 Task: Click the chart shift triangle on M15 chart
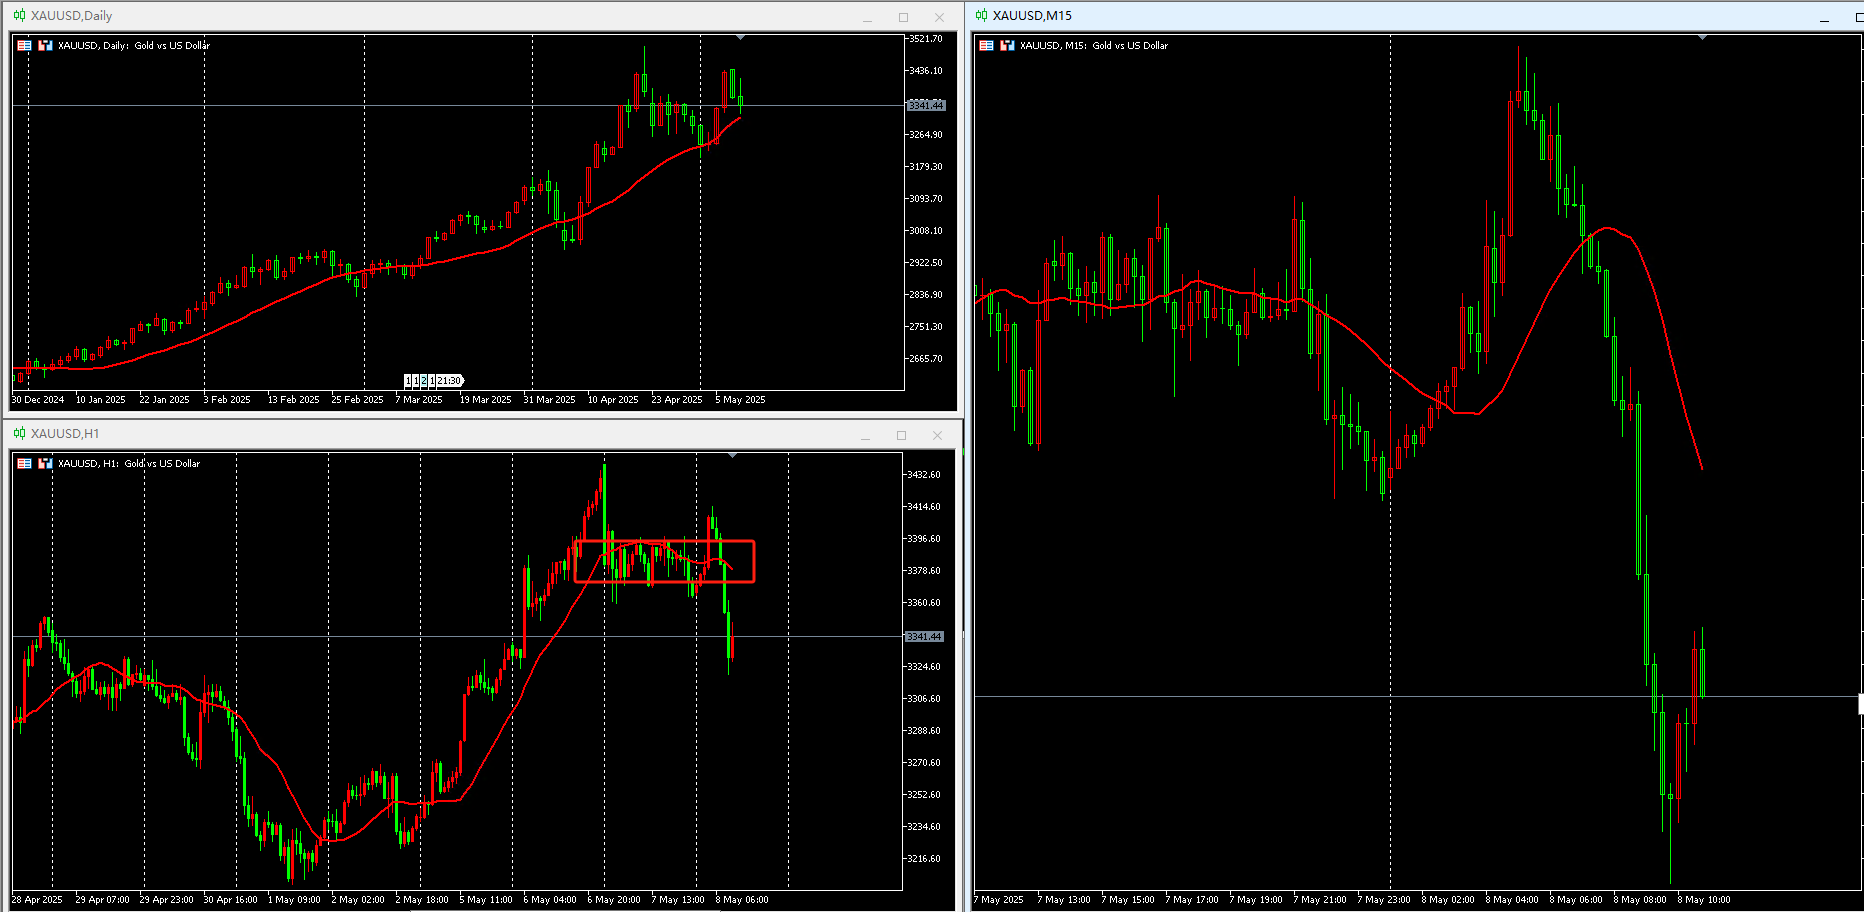pos(1702,37)
